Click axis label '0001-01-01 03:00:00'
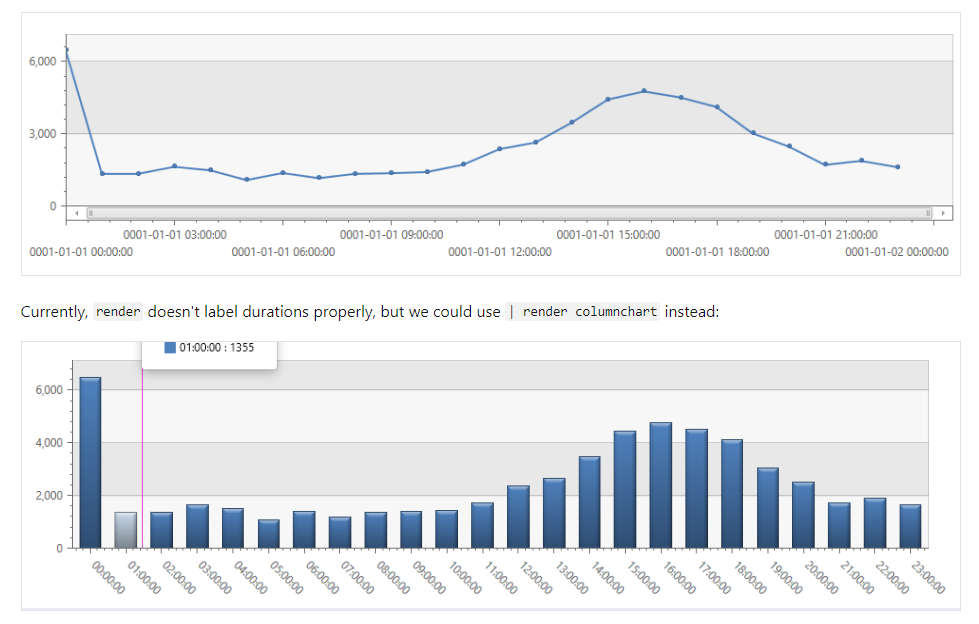Image resolution: width=979 pixels, height=624 pixels. point(175,235)
